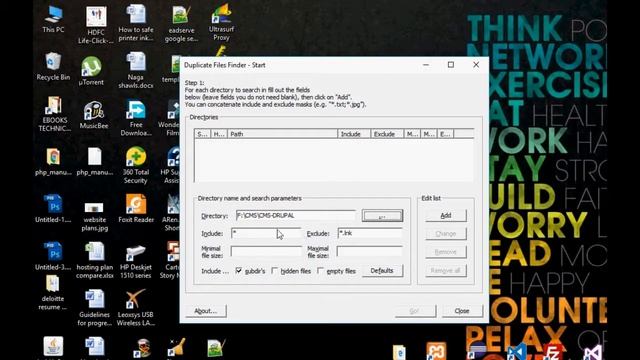Open blank php_manual file icon
Viewport: 640px width, 360px height.
[95, 162]
